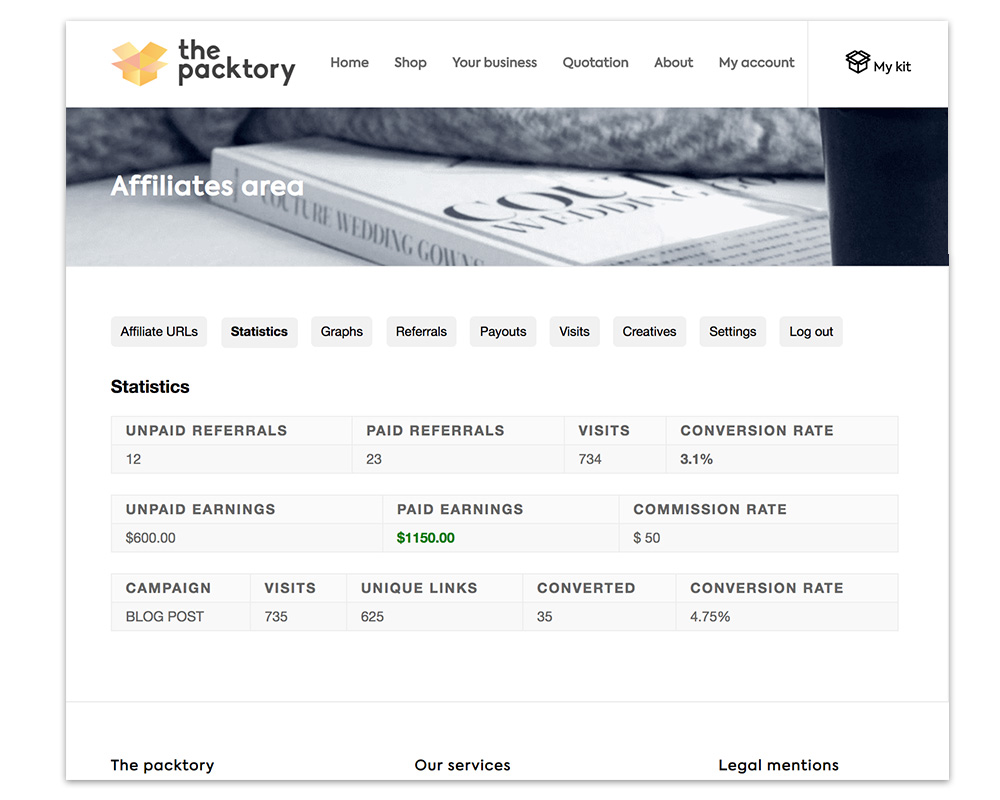
Task: Go to affiliate Settings tab
Action: pyautogui.click(x=733, y=332)
